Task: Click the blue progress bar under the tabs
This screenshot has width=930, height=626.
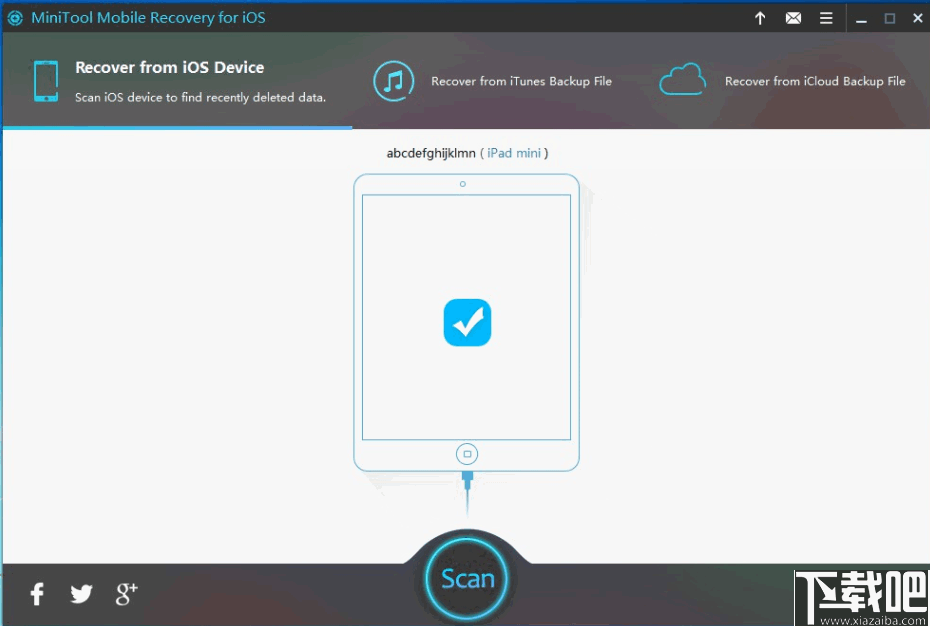Action: pos(176,127)
